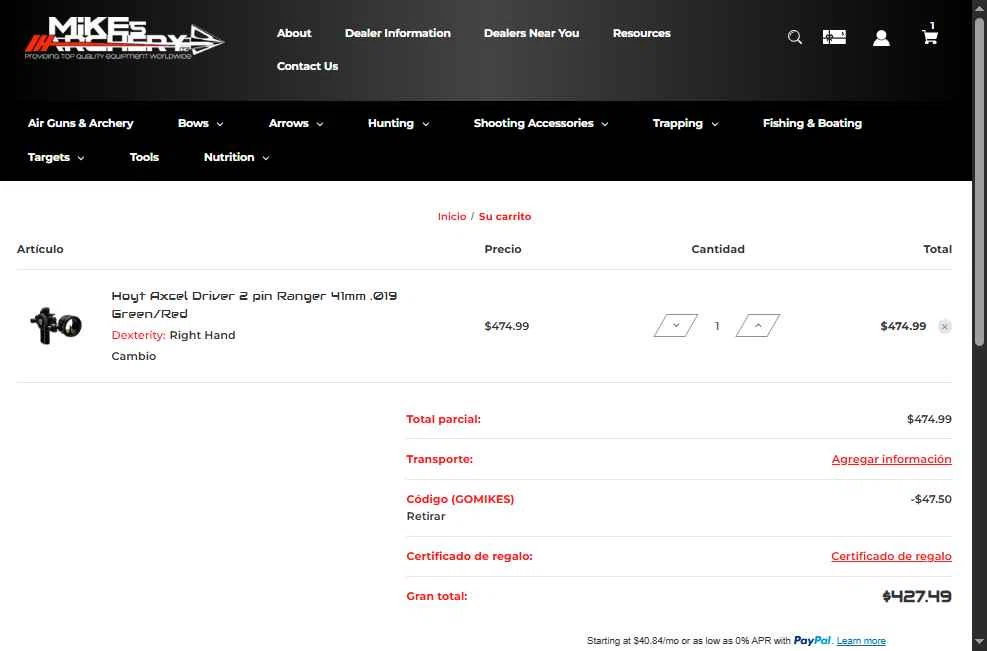Click Cambio to change item options
This screenshot has width=987, height=651.
click(133, 356)
